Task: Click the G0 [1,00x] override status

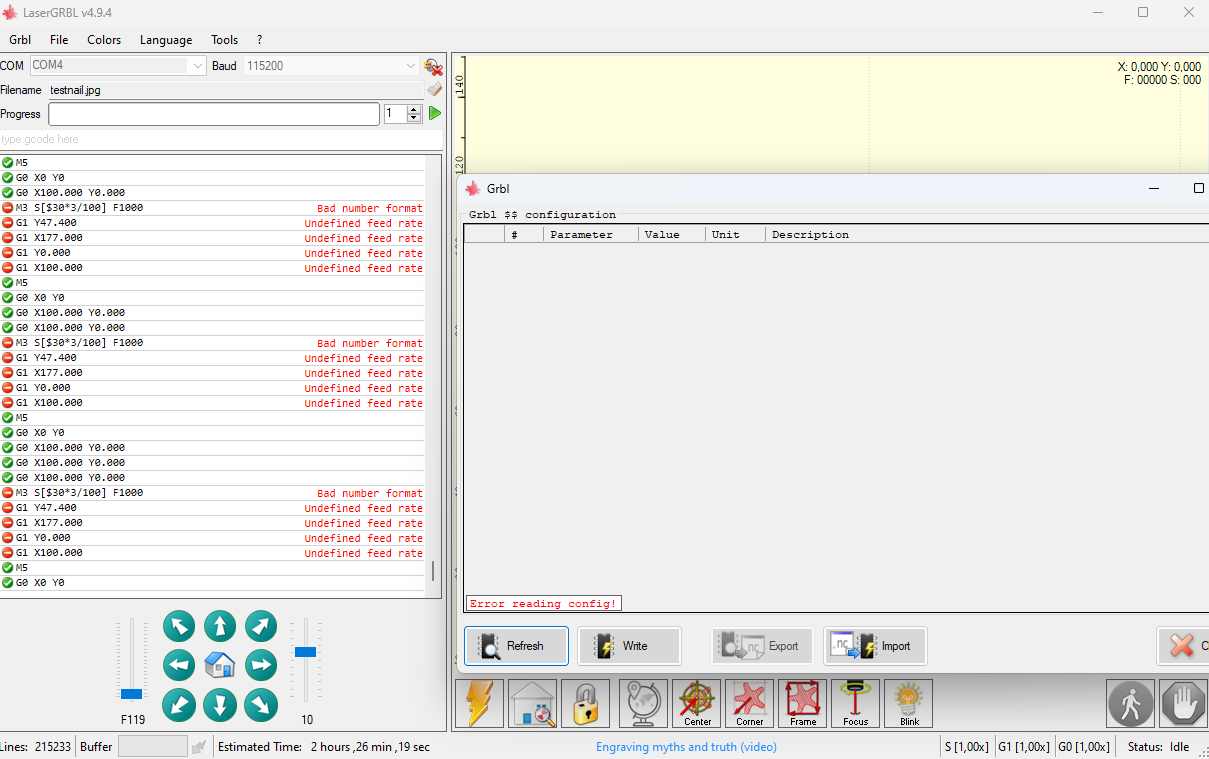Action: [1084, 747]
